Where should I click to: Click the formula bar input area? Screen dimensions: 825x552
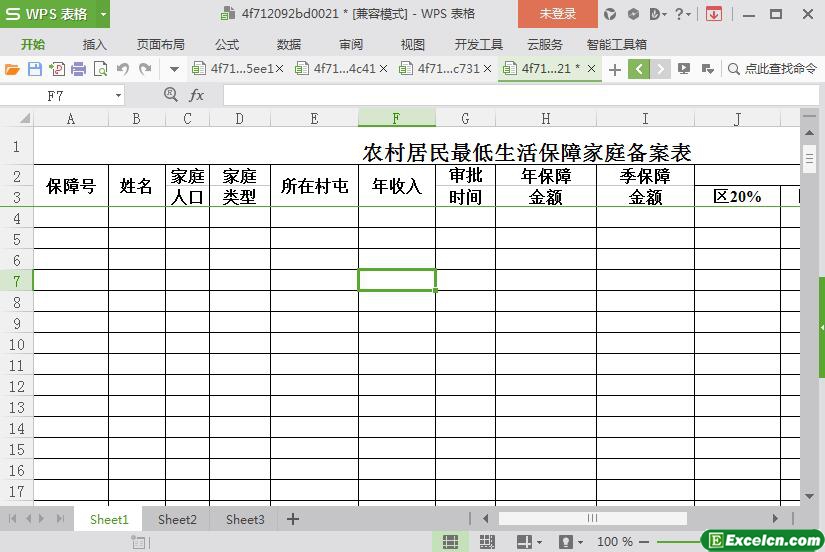click(521, 96)
